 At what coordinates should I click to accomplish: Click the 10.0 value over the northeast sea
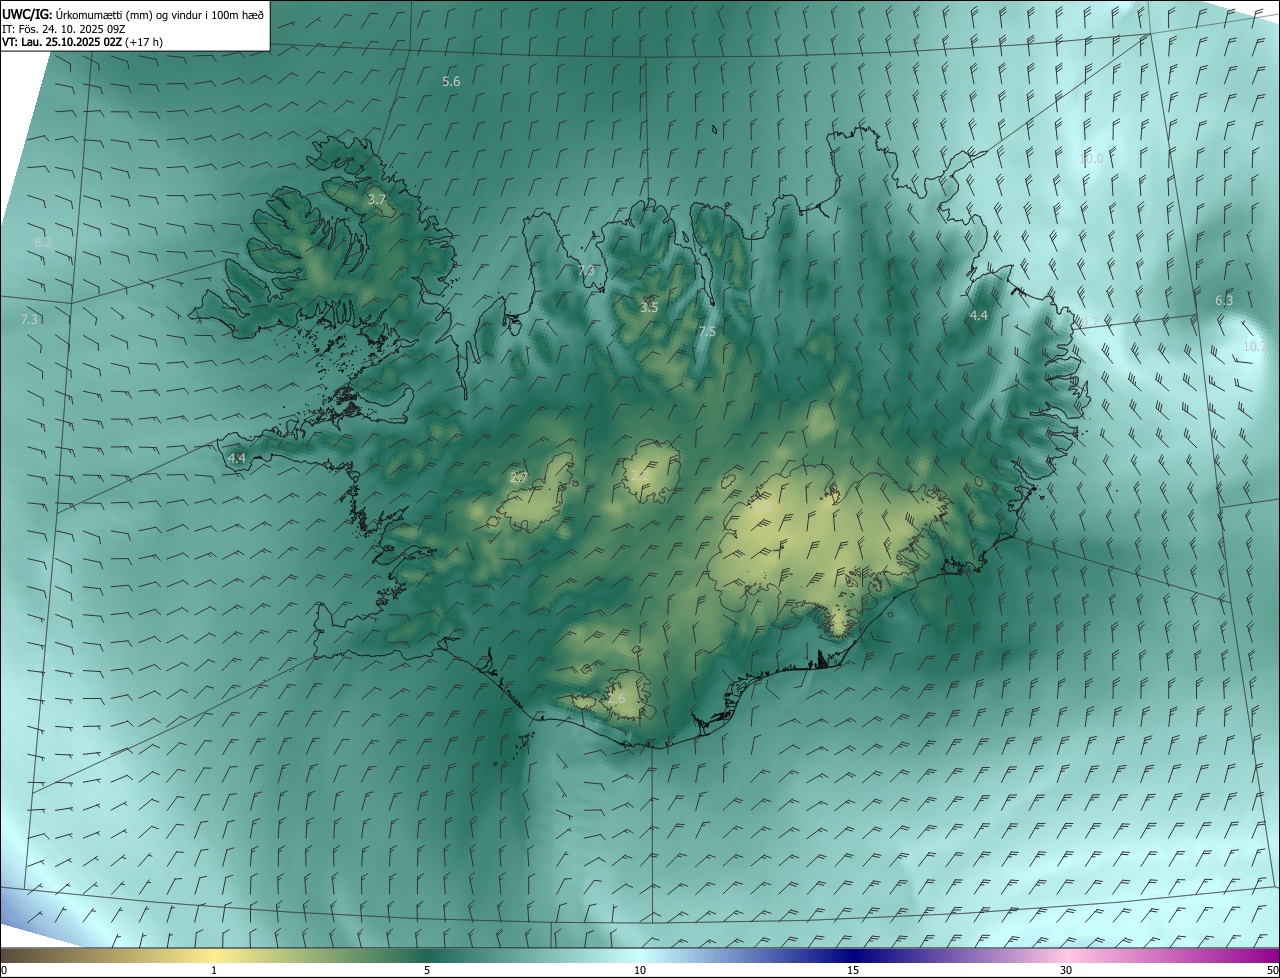1090,158
